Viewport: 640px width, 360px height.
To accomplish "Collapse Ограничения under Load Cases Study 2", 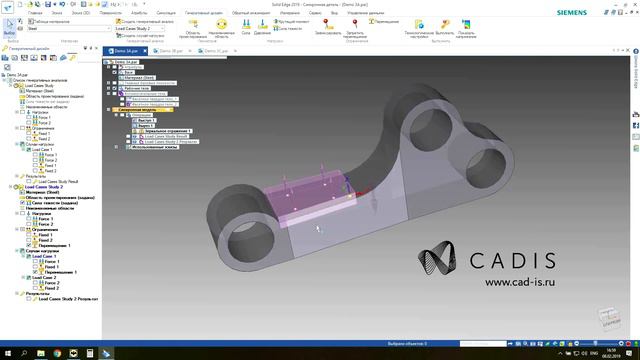I will tap(17, 229).
